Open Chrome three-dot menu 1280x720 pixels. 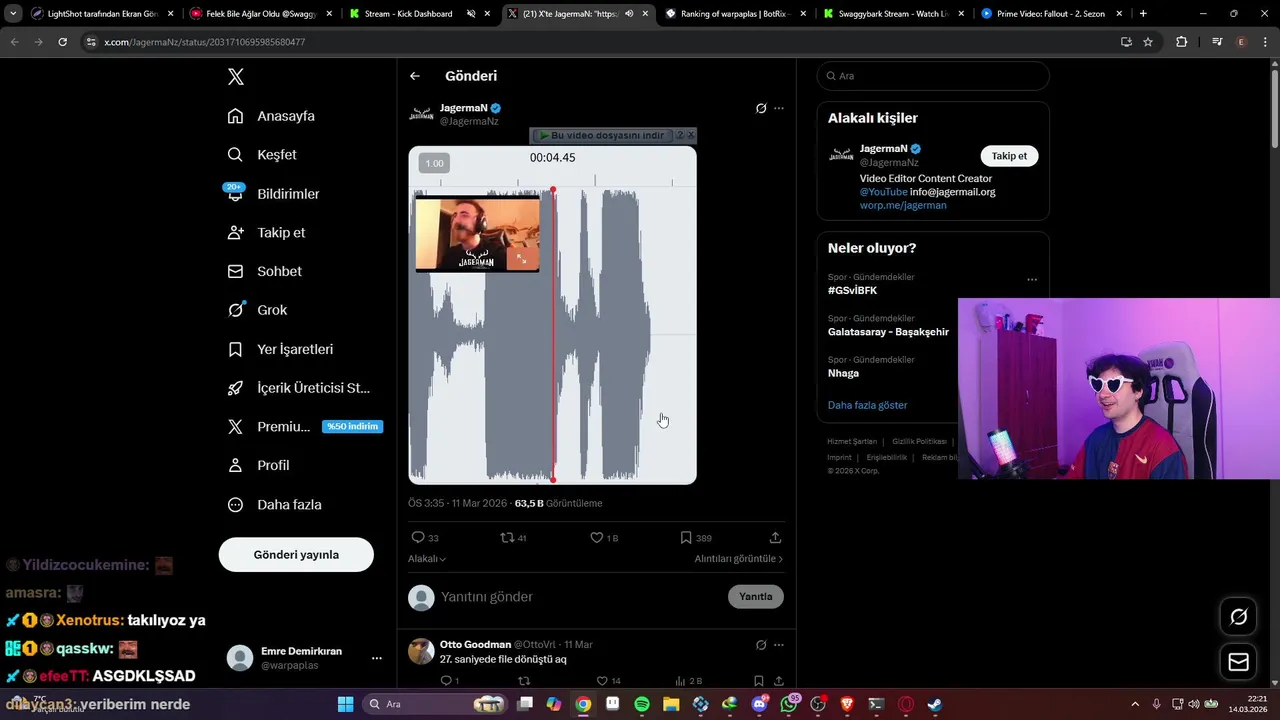pyautogui.click(x=1266, y=42)
